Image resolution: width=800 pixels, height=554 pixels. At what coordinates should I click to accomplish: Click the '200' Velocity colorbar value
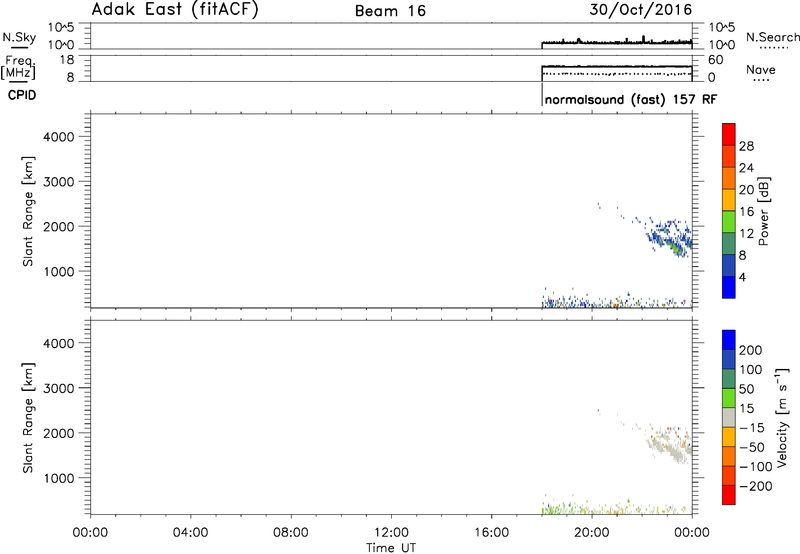click(x=751, y=350)
